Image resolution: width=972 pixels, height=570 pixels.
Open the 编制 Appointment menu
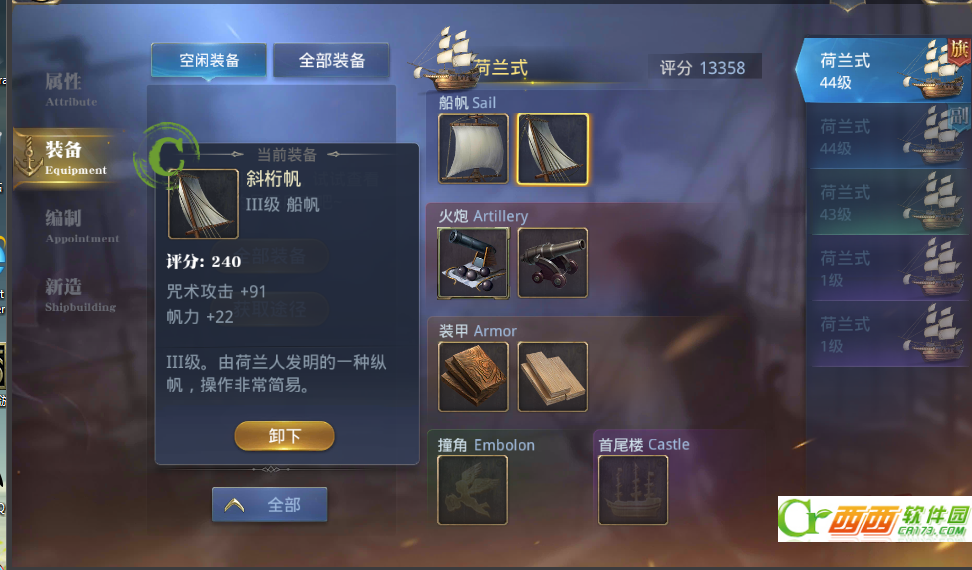(81, 226)
